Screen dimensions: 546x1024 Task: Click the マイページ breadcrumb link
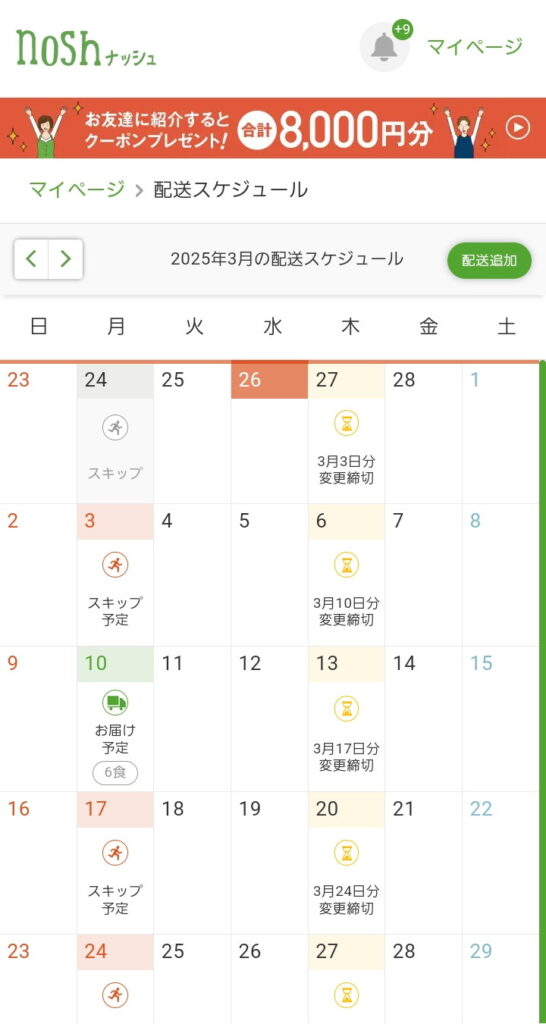(76, 189)
